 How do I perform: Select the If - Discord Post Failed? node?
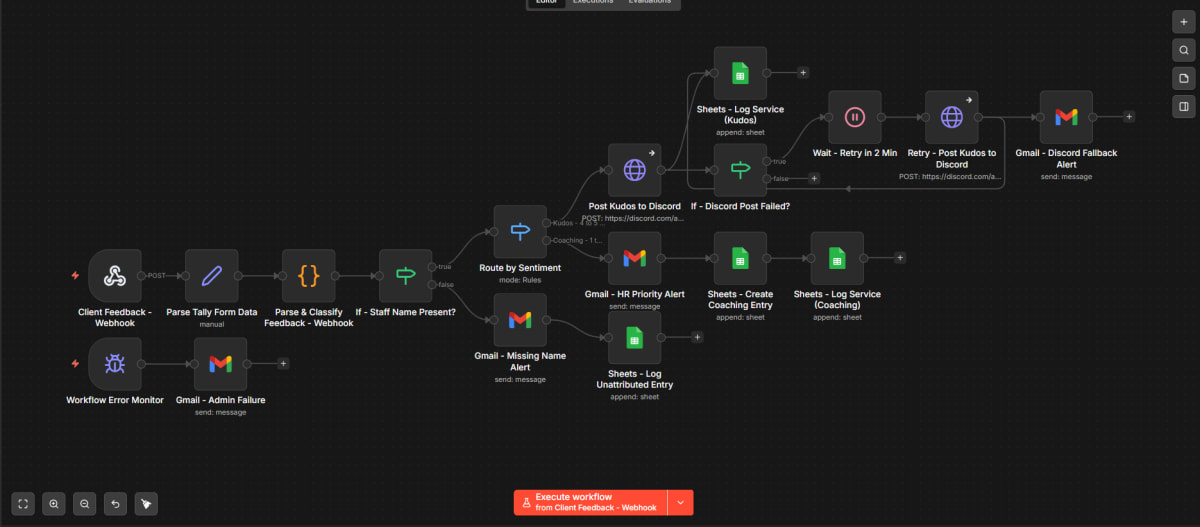click(740, 170)
